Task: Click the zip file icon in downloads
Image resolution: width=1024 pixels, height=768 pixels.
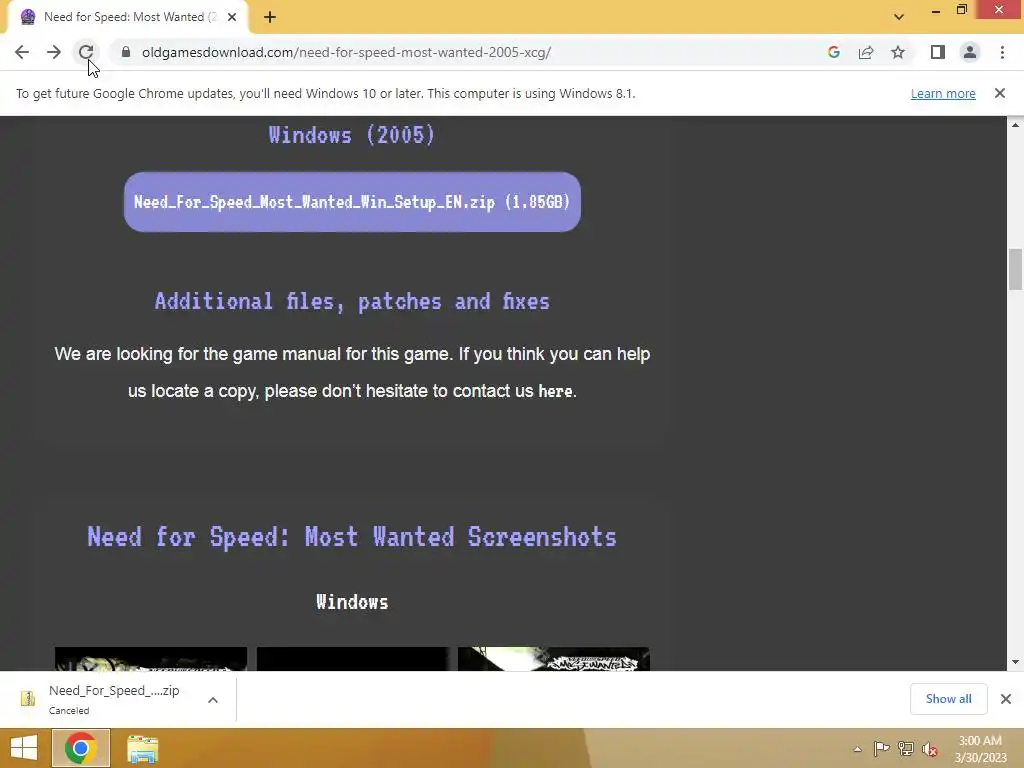Action: click(x=27, y=699)
